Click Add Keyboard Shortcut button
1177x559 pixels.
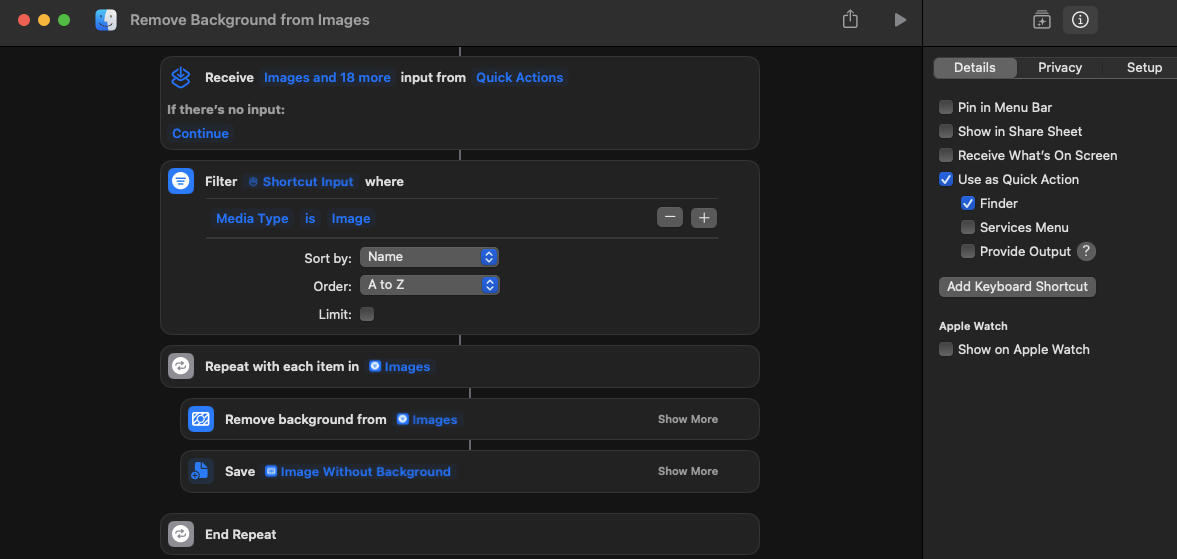point(1017,286)
